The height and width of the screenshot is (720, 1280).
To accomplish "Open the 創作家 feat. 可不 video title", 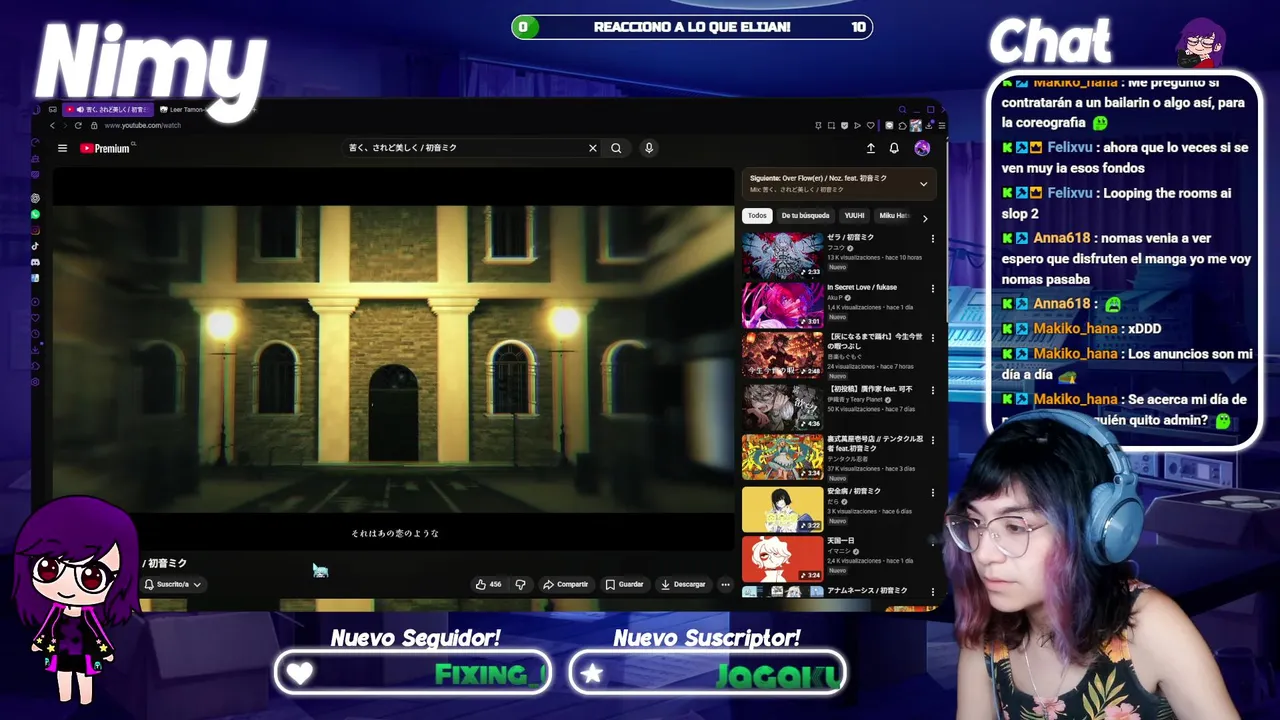I will click(x=869, y=389).
